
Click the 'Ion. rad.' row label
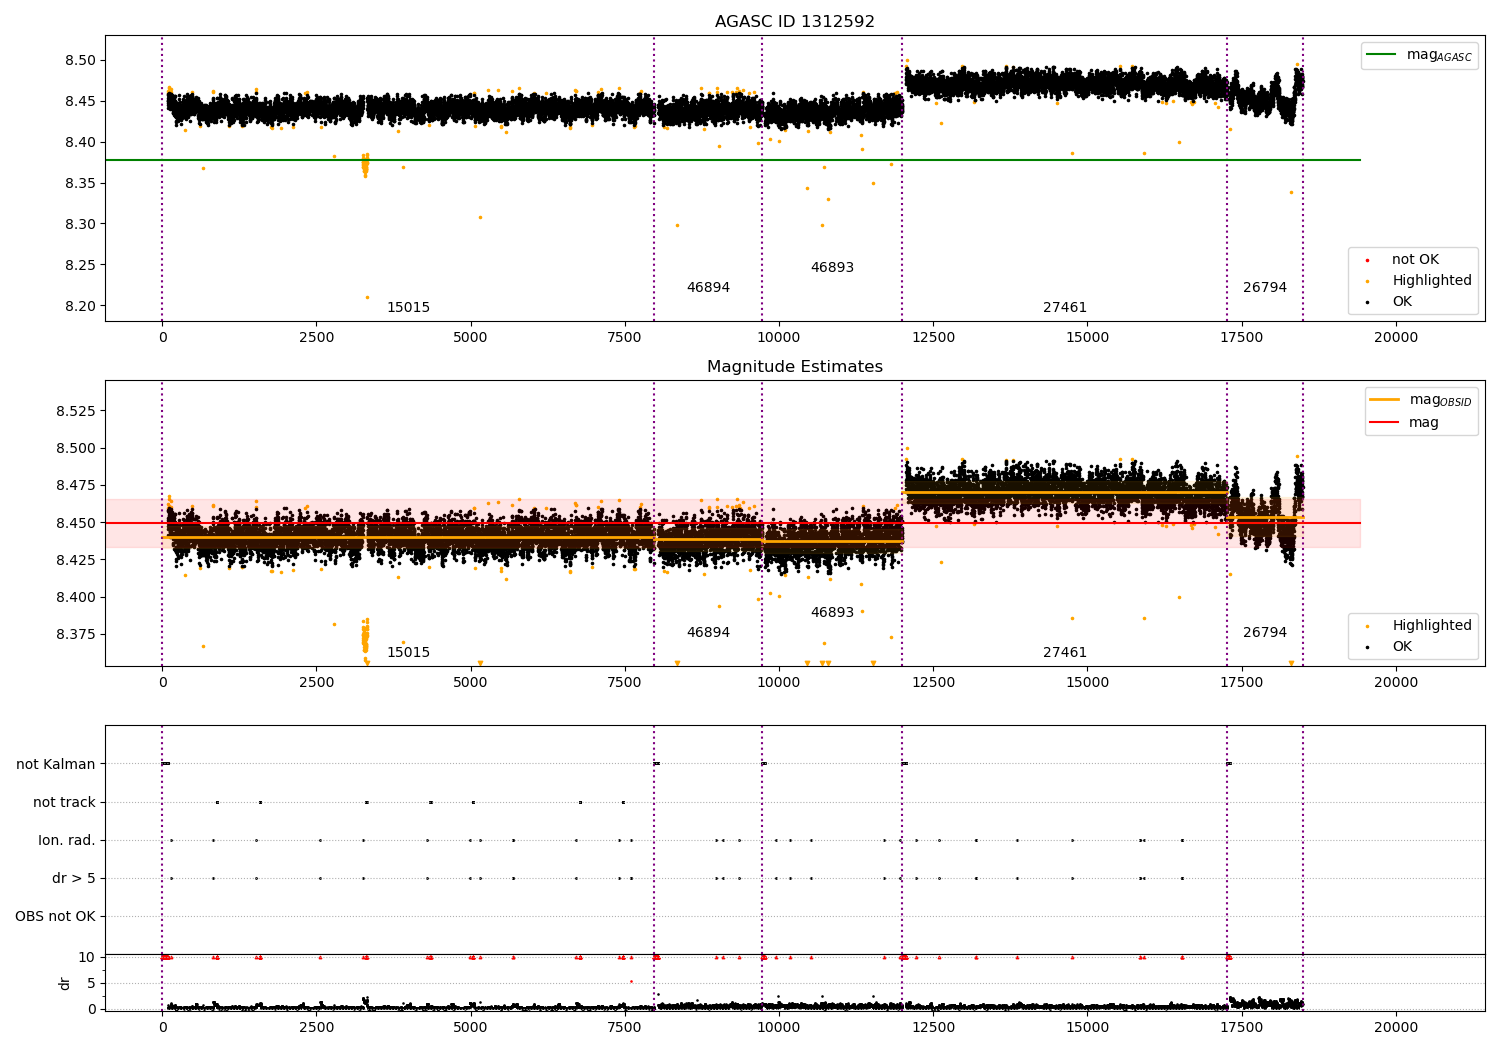[67, 840]
